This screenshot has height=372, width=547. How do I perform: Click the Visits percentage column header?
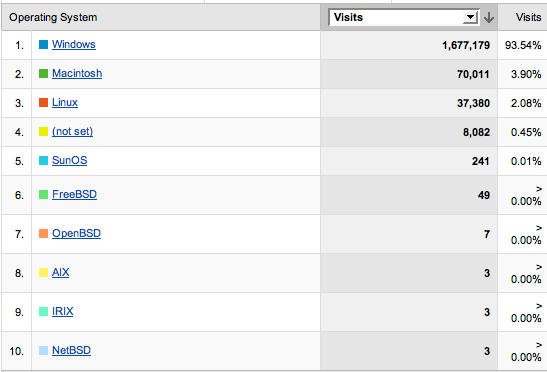pyautogui.click(x=529, y=17)
